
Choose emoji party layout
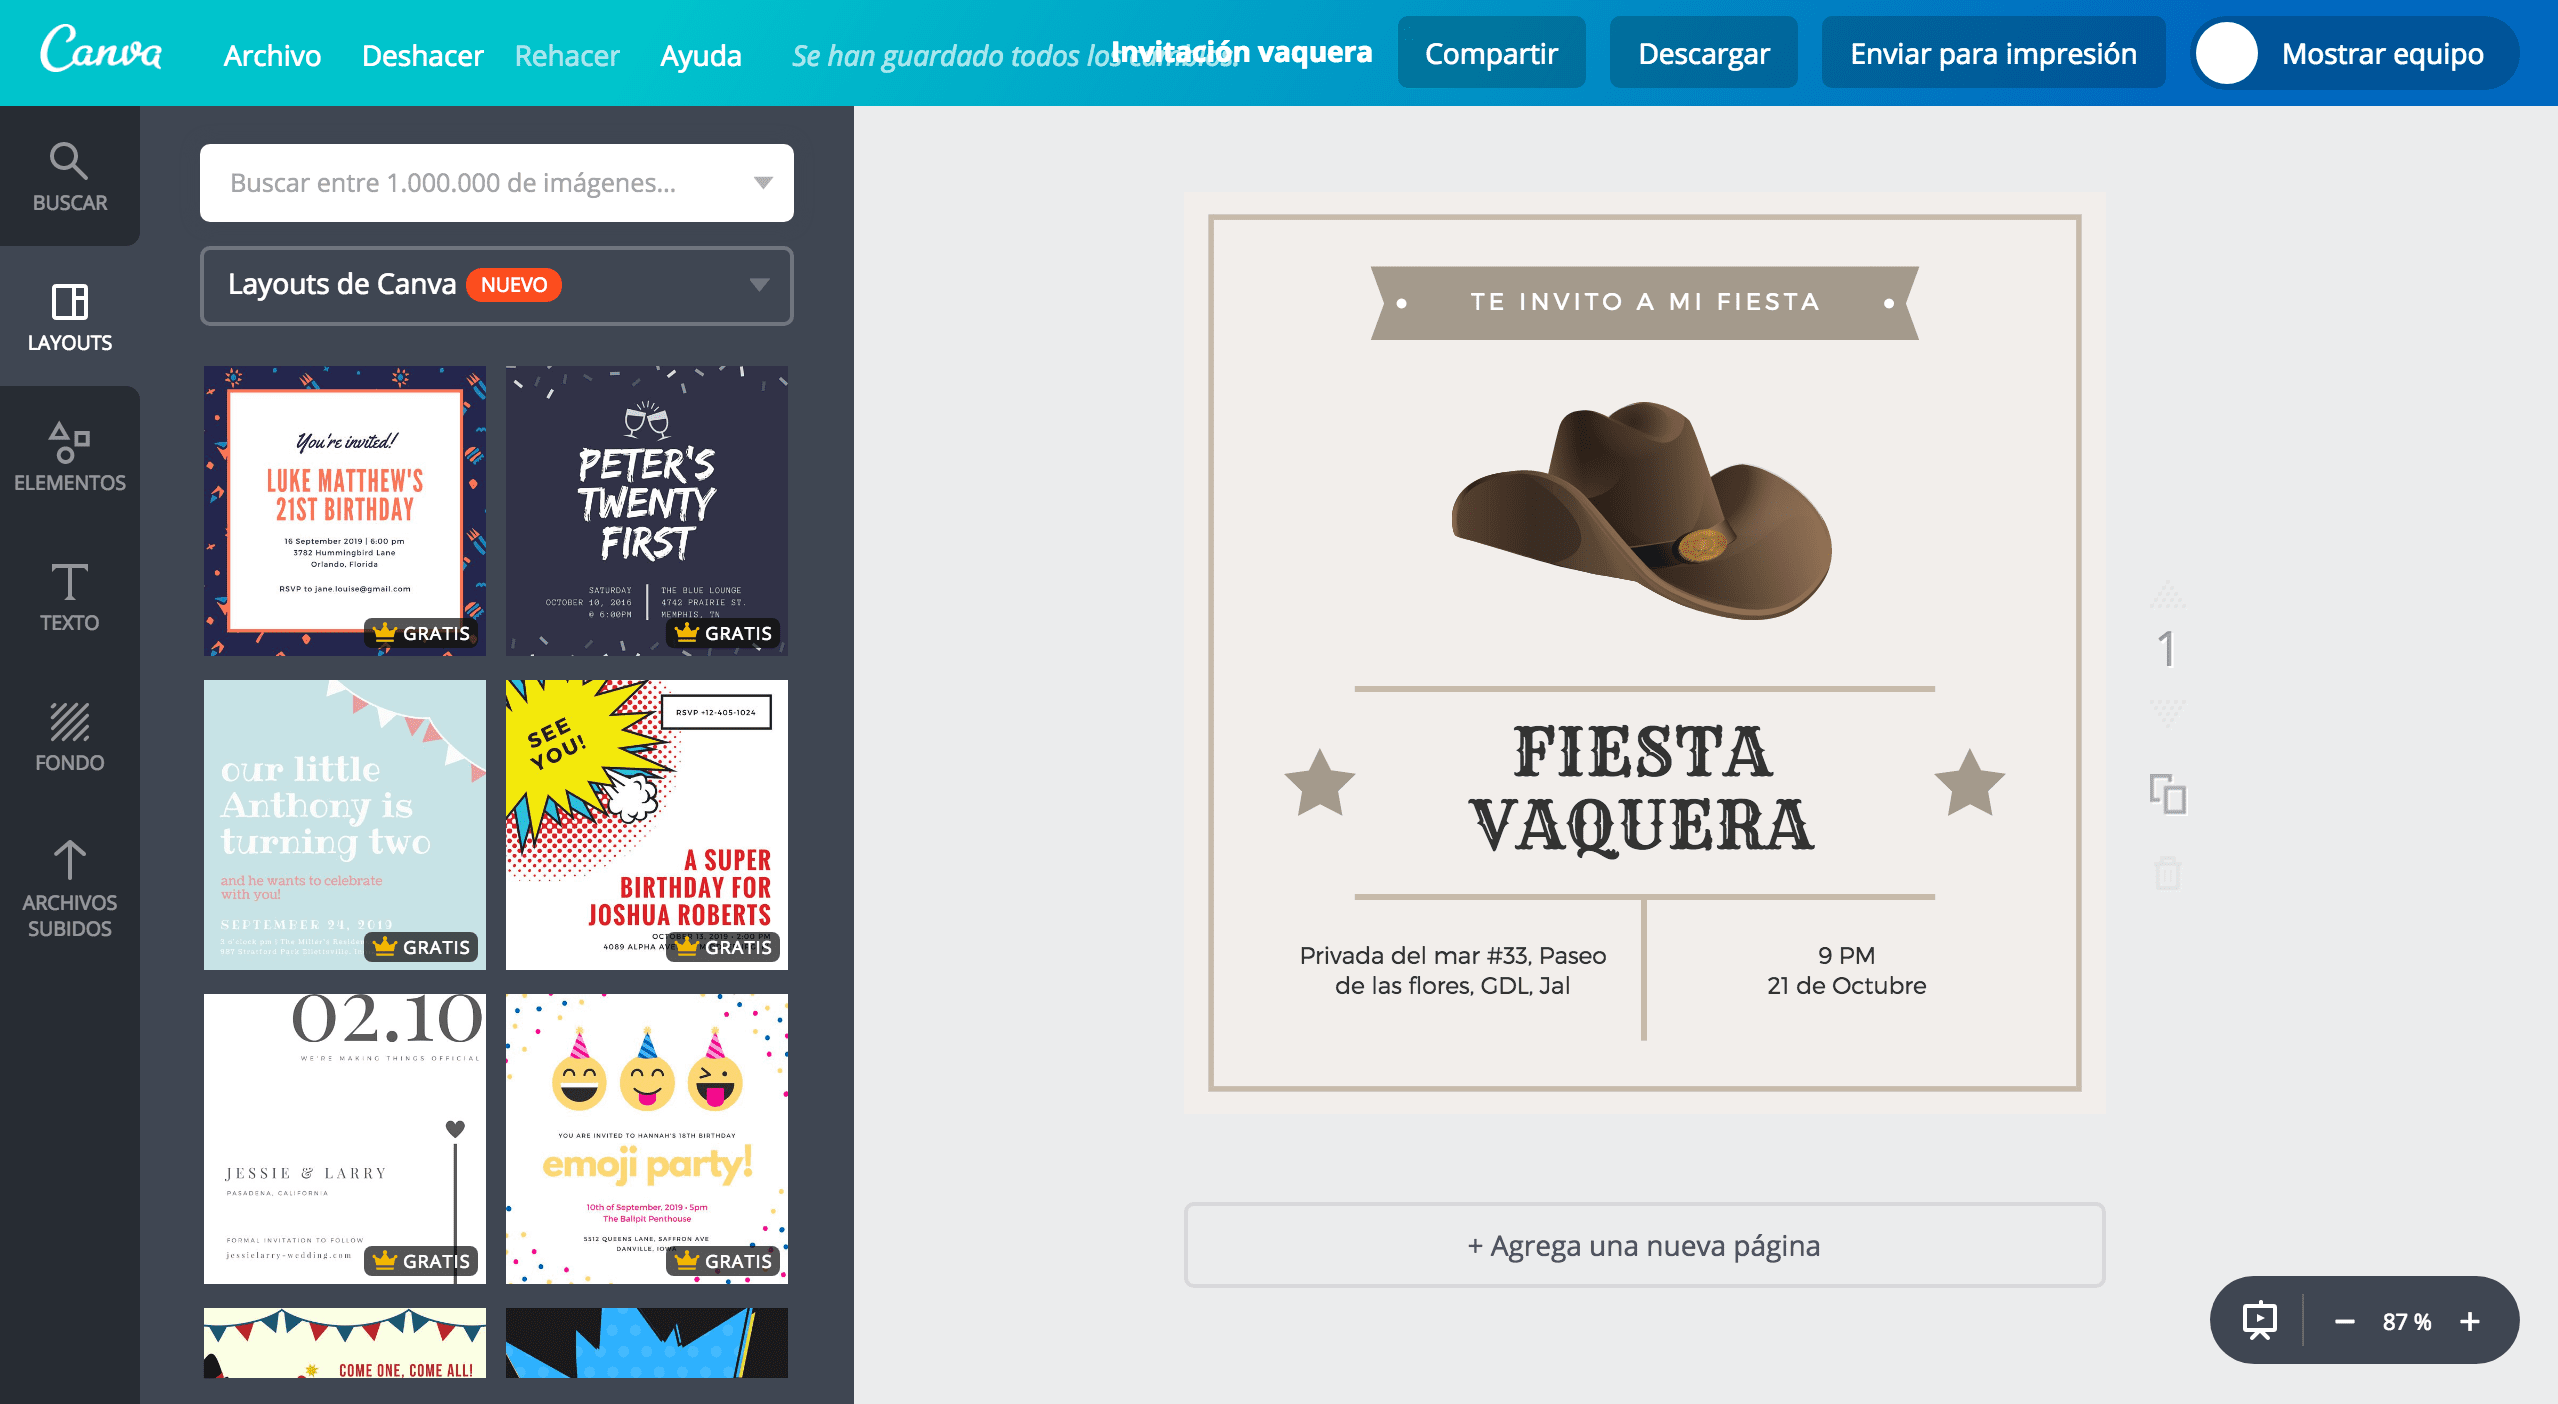pos(647,1139)
